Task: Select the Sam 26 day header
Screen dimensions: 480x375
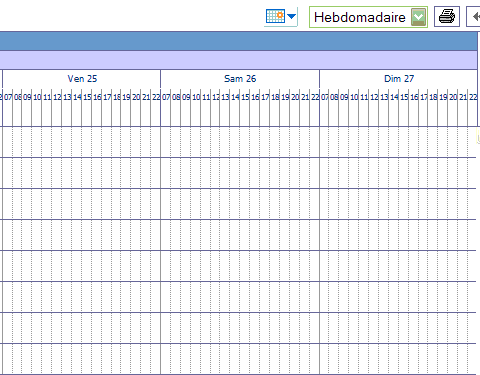Action: point(240,79)
